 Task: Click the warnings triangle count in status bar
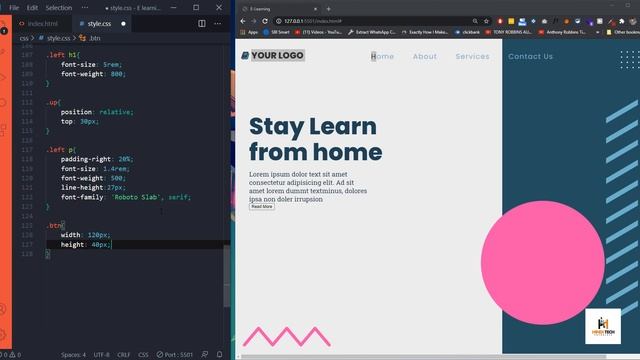click(15, 355)
